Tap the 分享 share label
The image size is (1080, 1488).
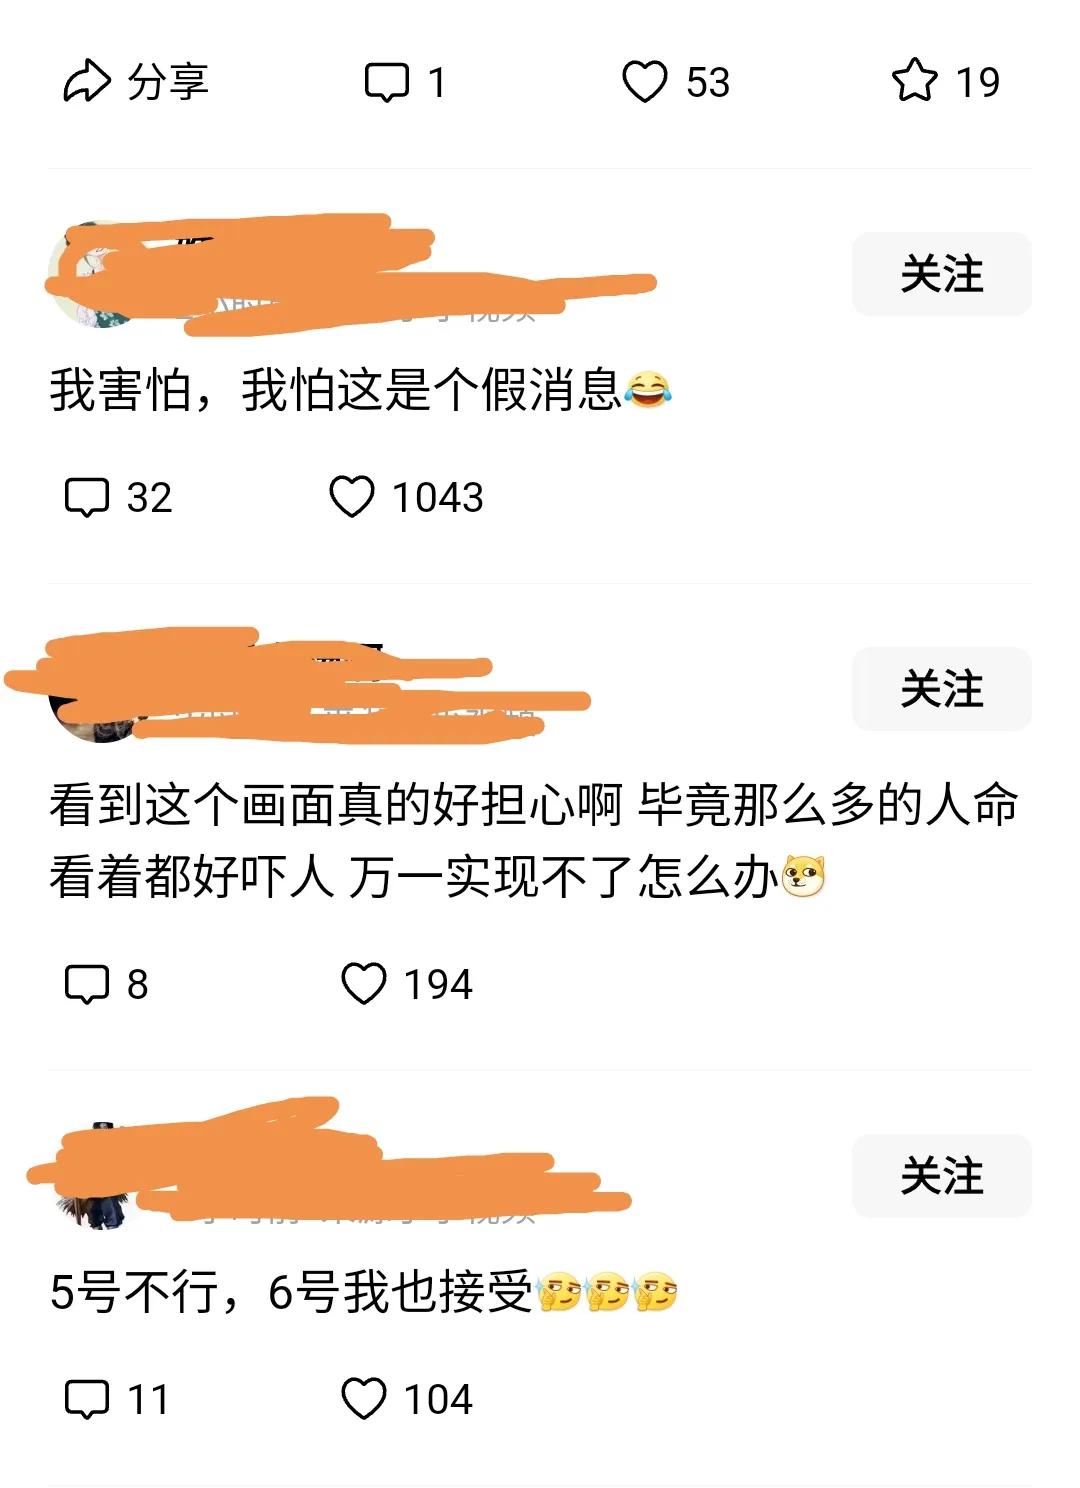(167, 82)
